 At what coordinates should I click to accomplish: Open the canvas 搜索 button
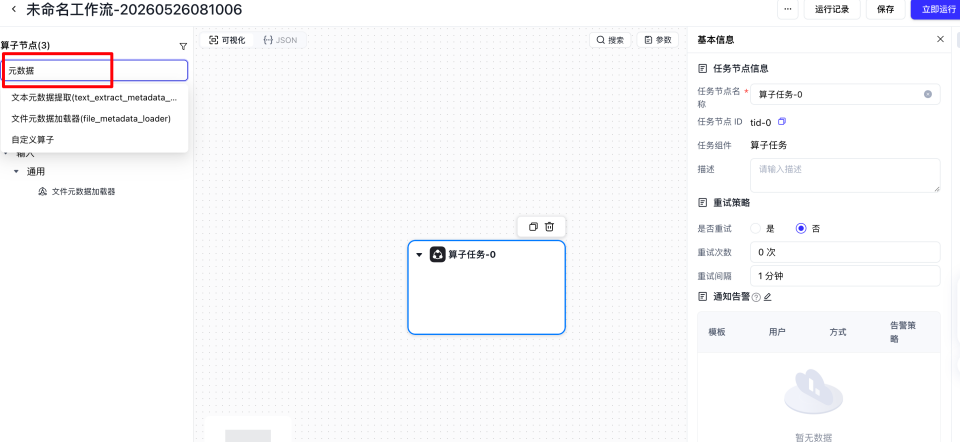point(610,40)
